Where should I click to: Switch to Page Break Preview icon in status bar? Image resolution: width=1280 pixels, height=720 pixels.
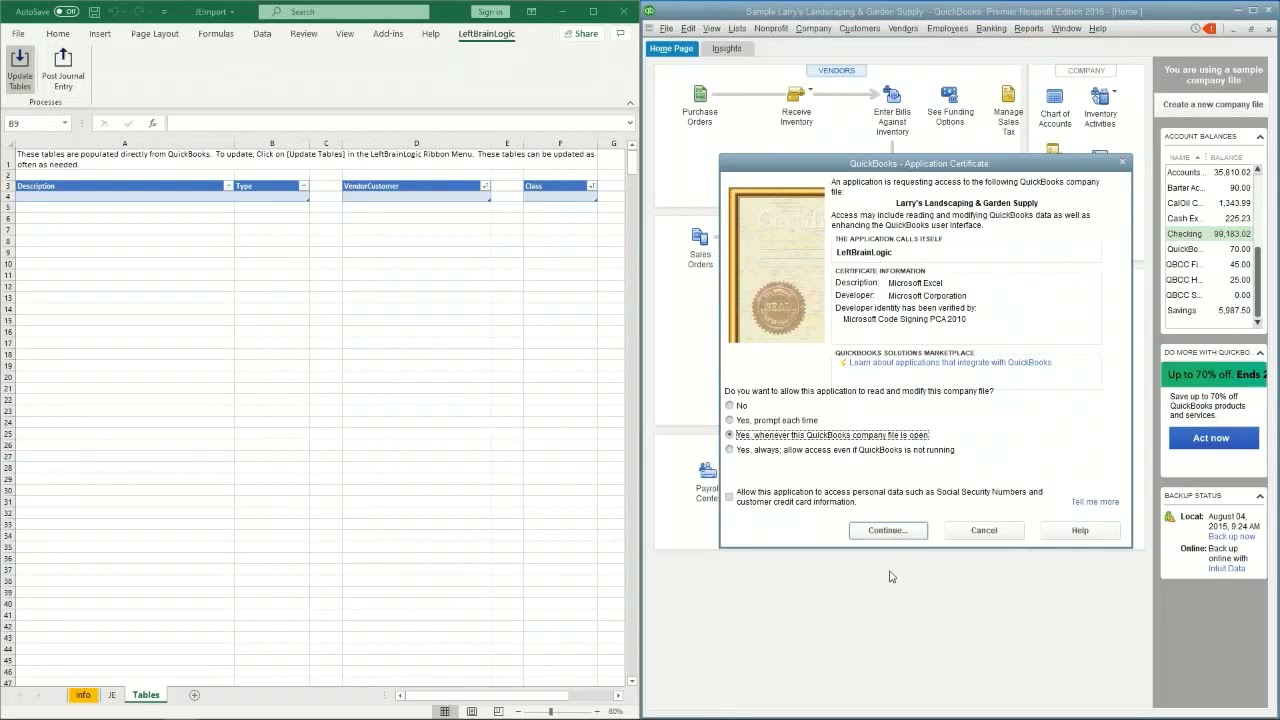(498, 711)
